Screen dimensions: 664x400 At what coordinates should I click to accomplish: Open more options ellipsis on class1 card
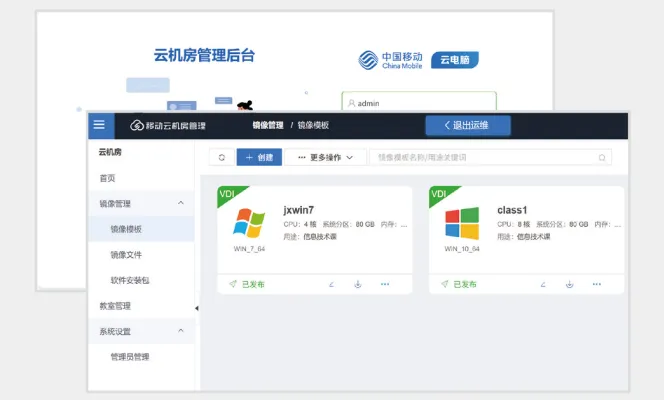597,284
